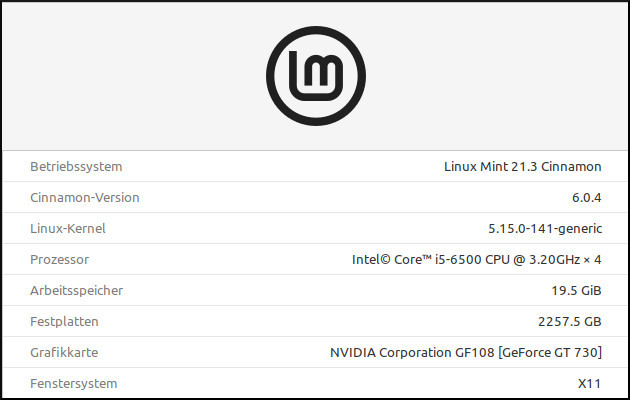Click the gray header banner beside the logo
This screenshot has height=400, width=630.
coord(130,76)
